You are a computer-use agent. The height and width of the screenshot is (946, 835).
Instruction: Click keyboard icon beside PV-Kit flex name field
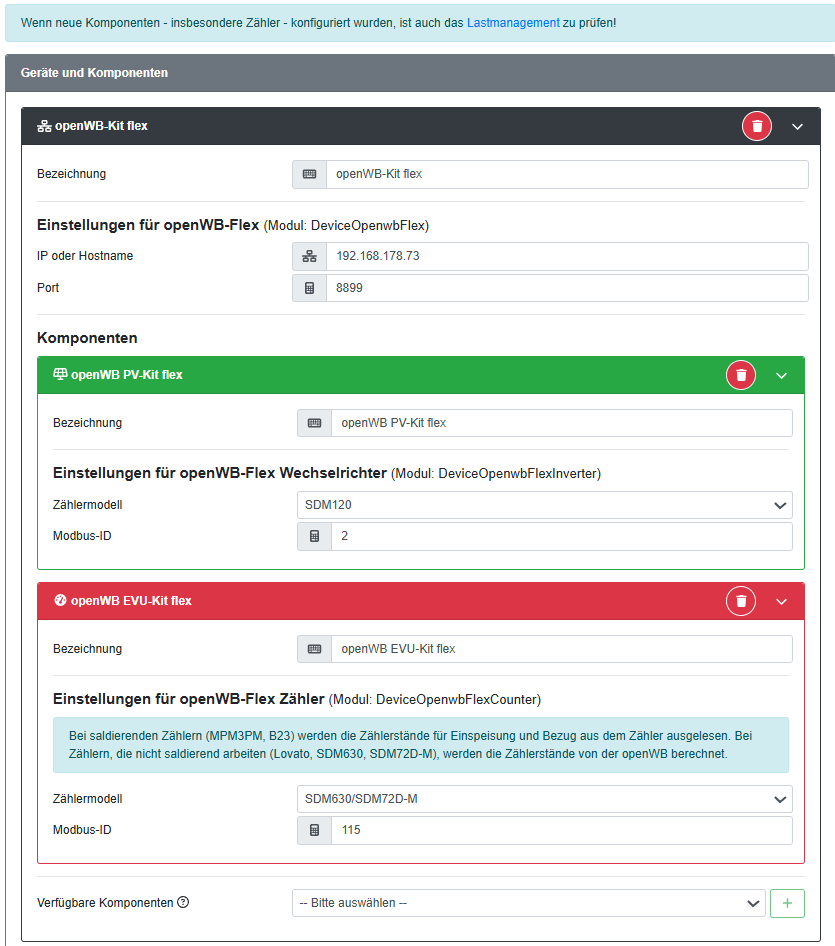point(314,423)
